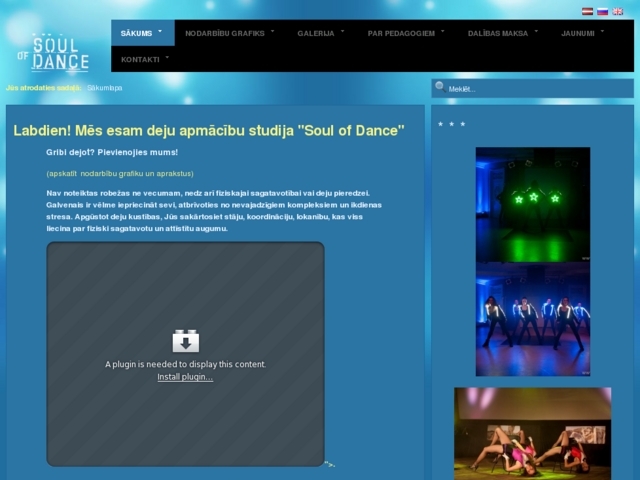Open the green star lights dance photo
The height and width of the screenshot is (480, 640).
(532, 204)
